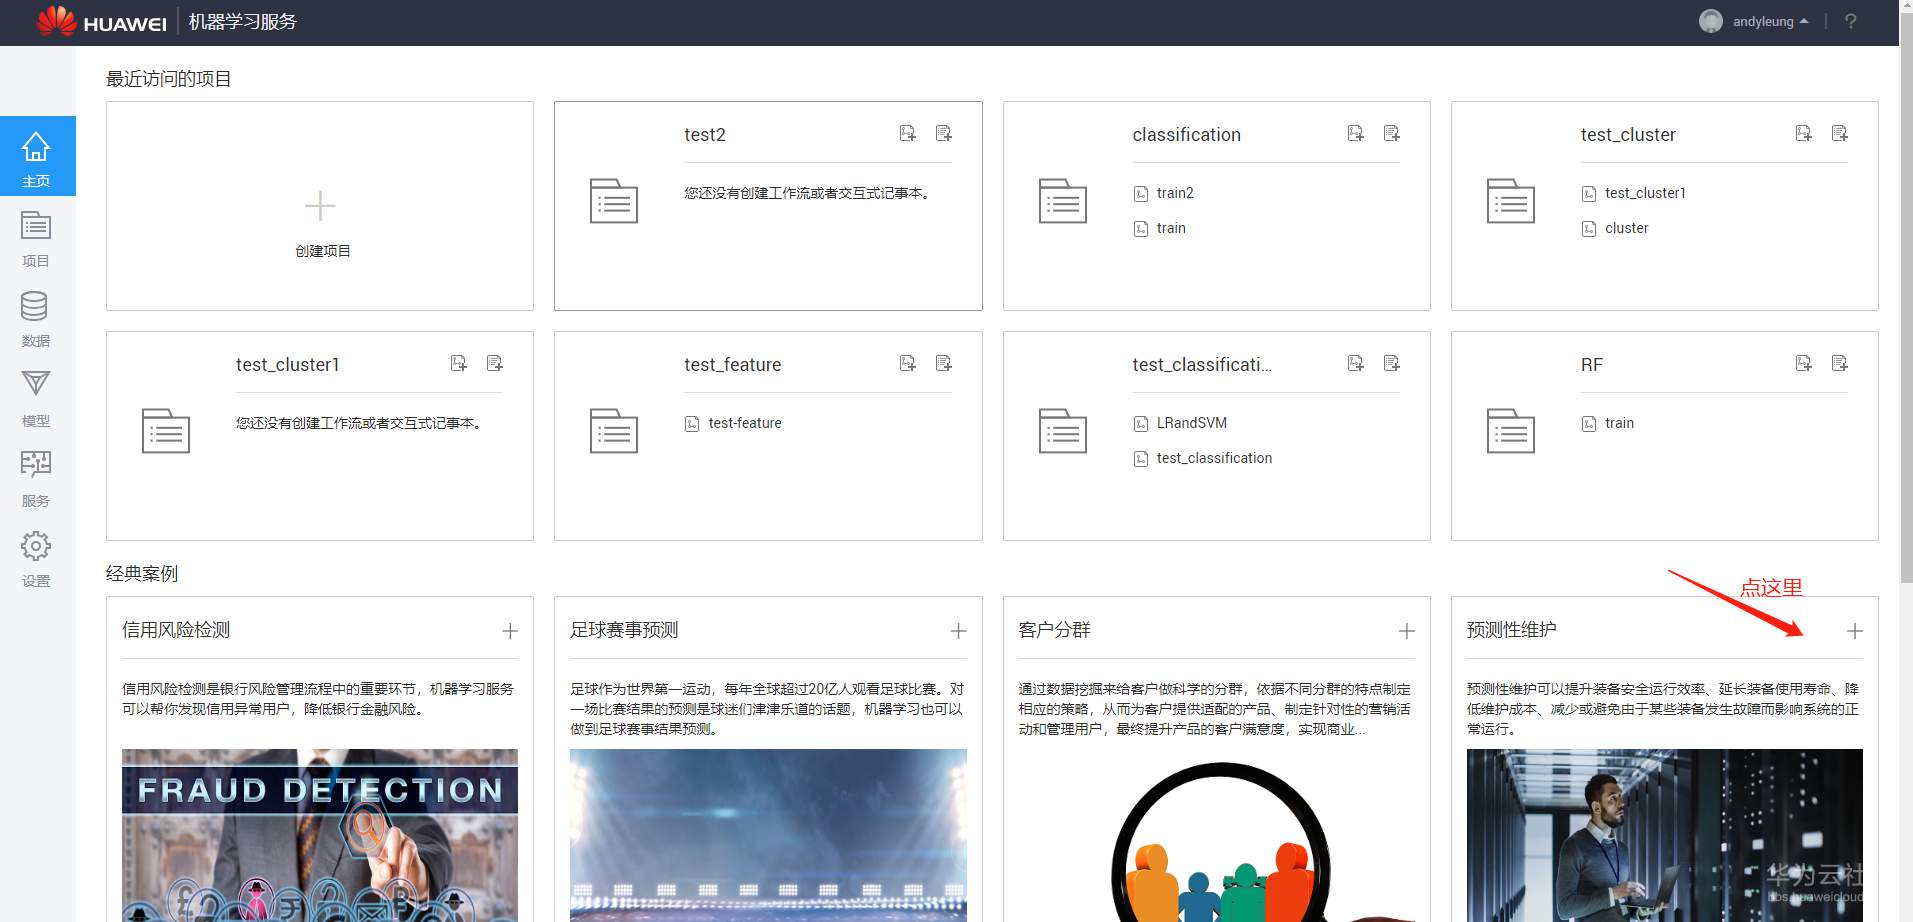
Task: Open the test_cluster project title
Action: [x=1628, y=135]
